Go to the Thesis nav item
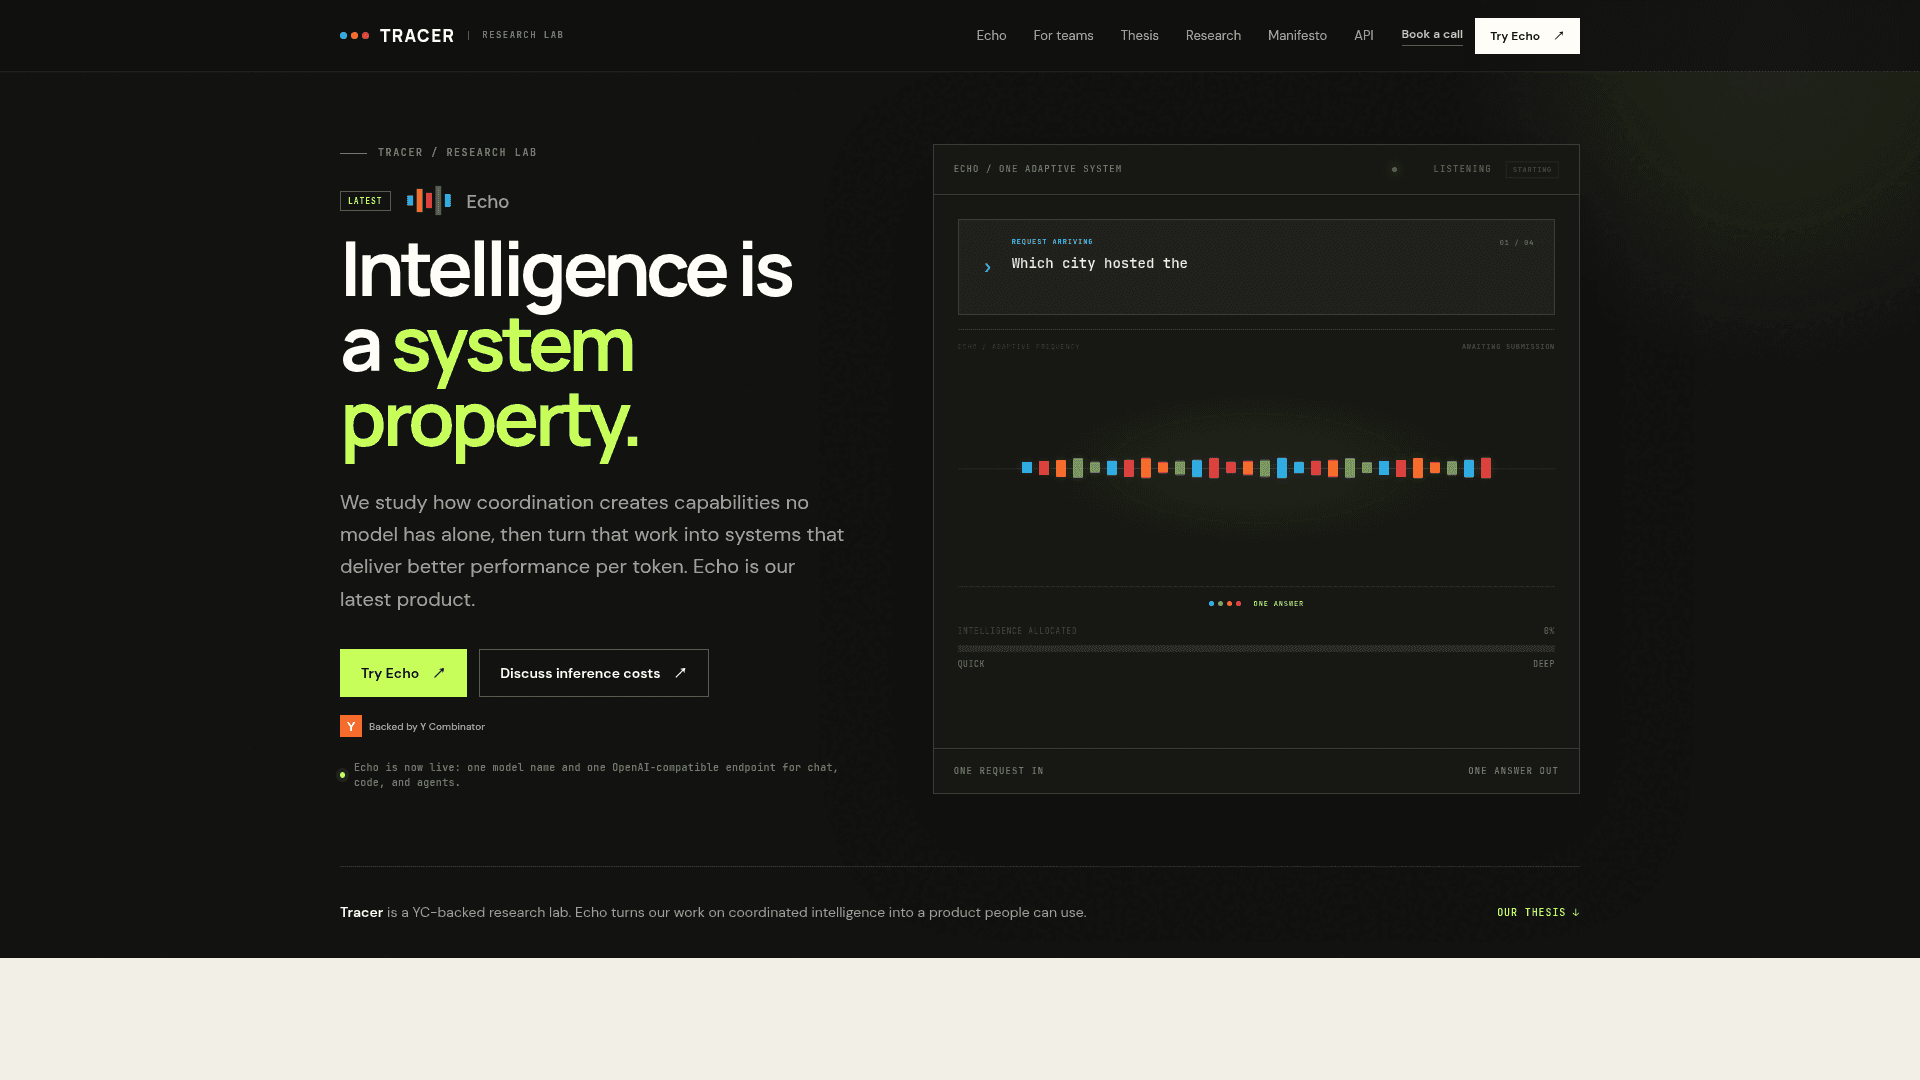This screenshot has height=1080, width=1920. [1139, 36]
